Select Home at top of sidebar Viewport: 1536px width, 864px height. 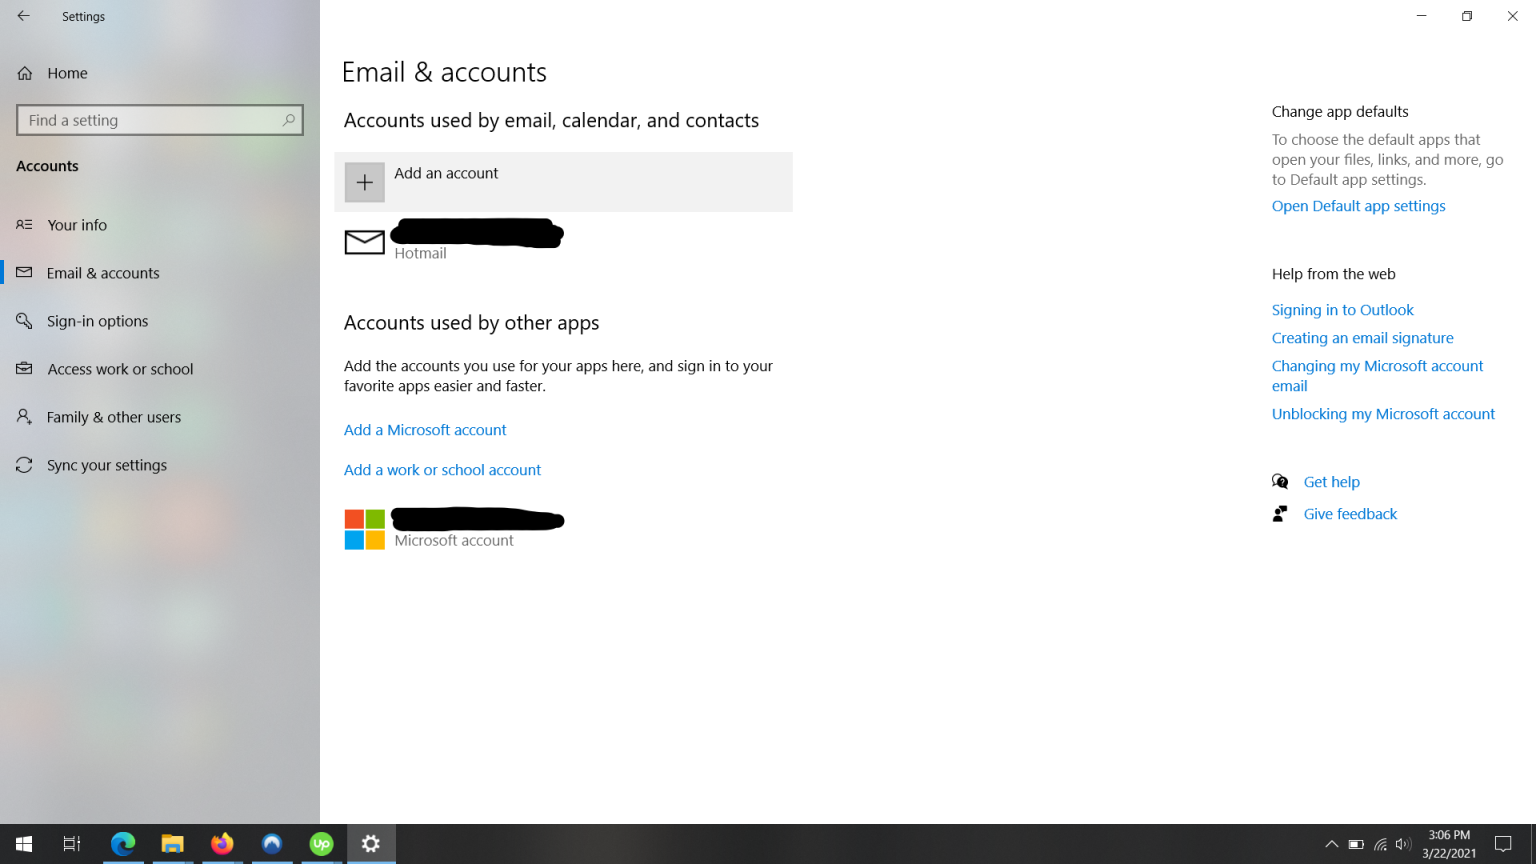[x=68, y=72]
